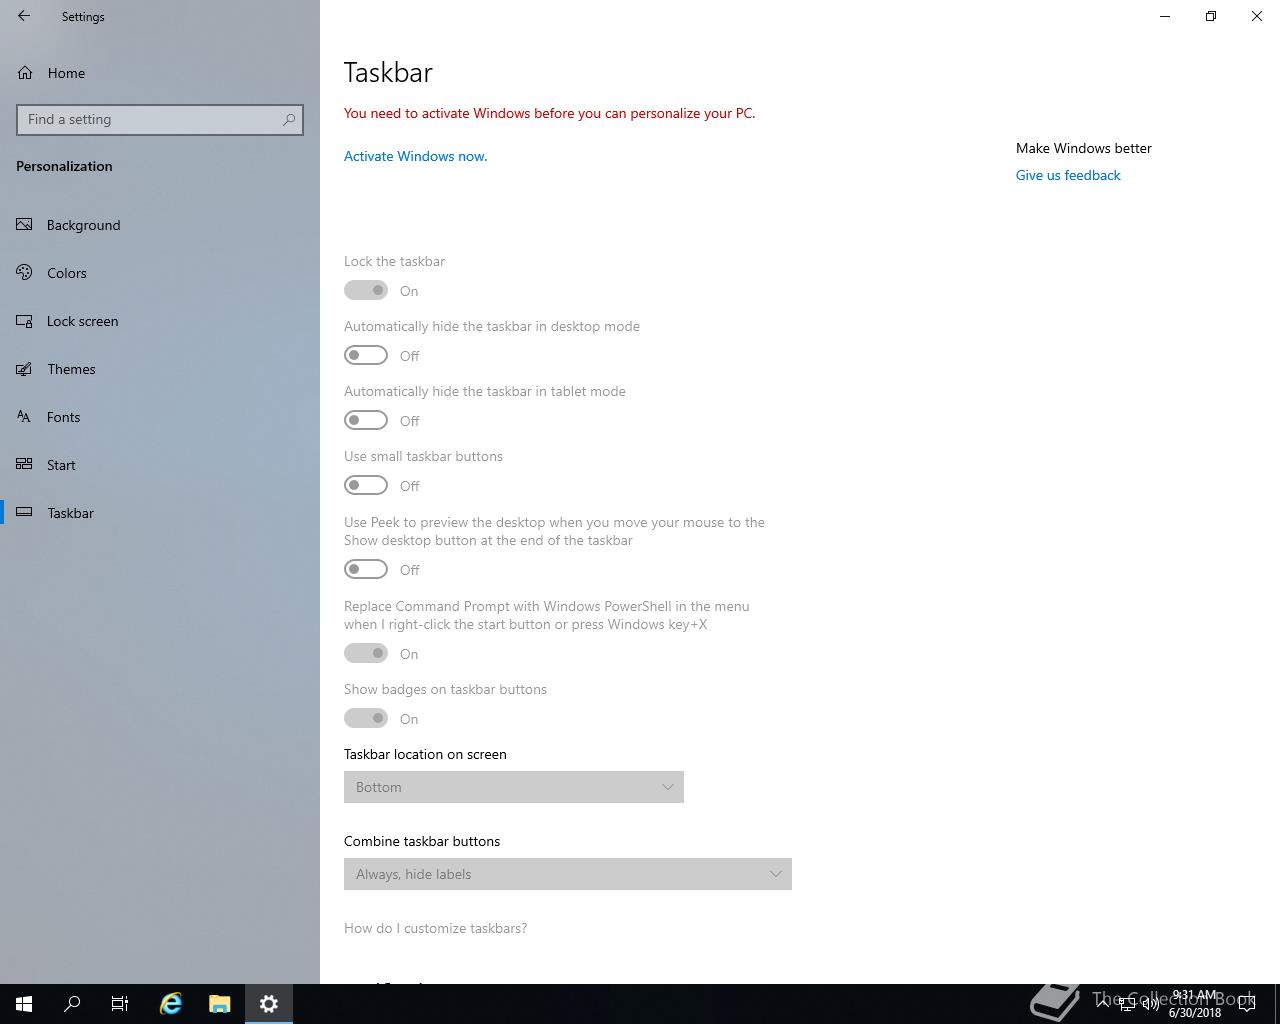Click the back arrow in Settings
This screenshot has width=1280, height=1024.
click(24, 16)
